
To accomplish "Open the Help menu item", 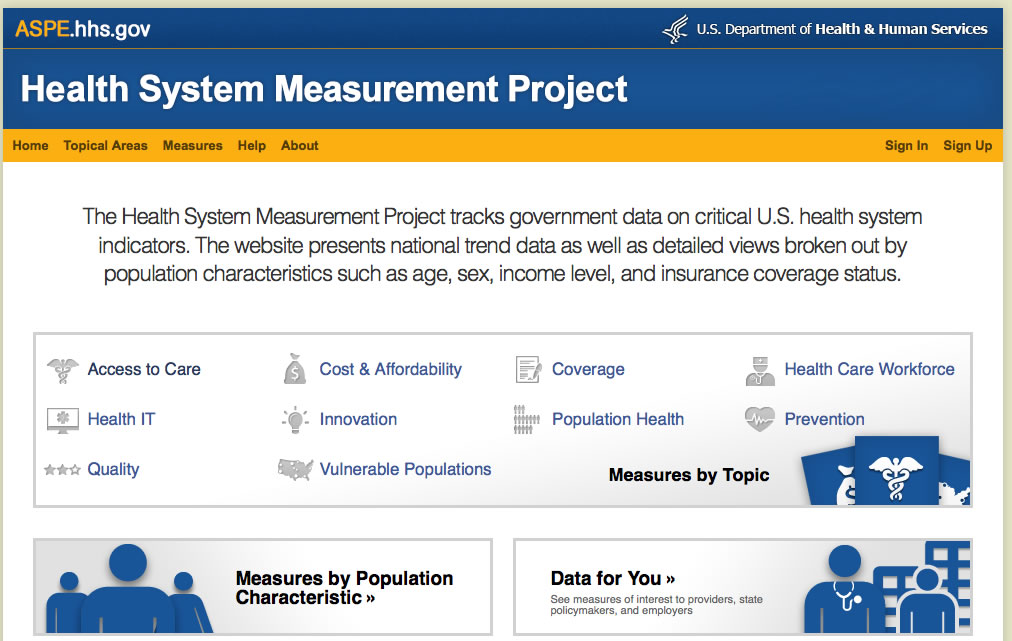I will click(252, 146).
